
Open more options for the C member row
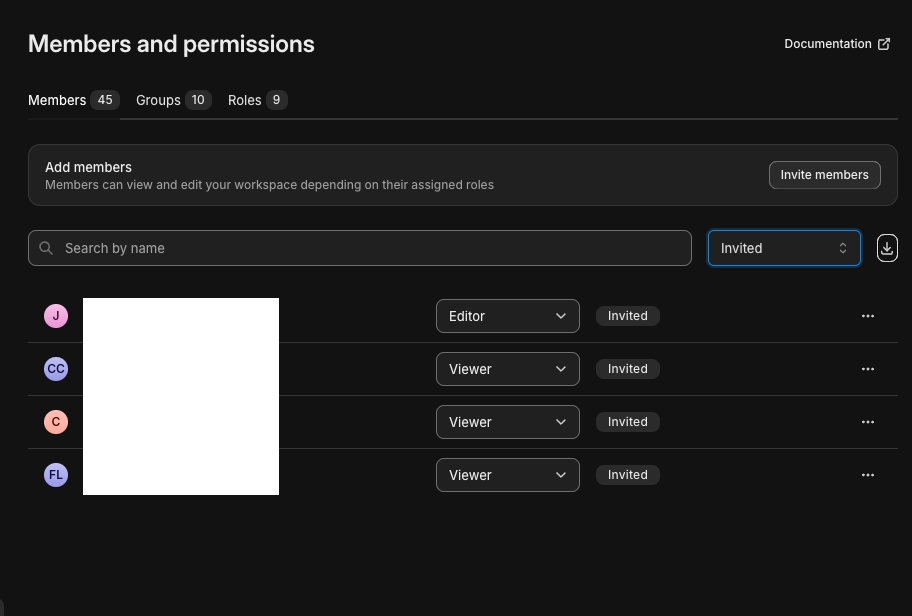tap(867, 422)
